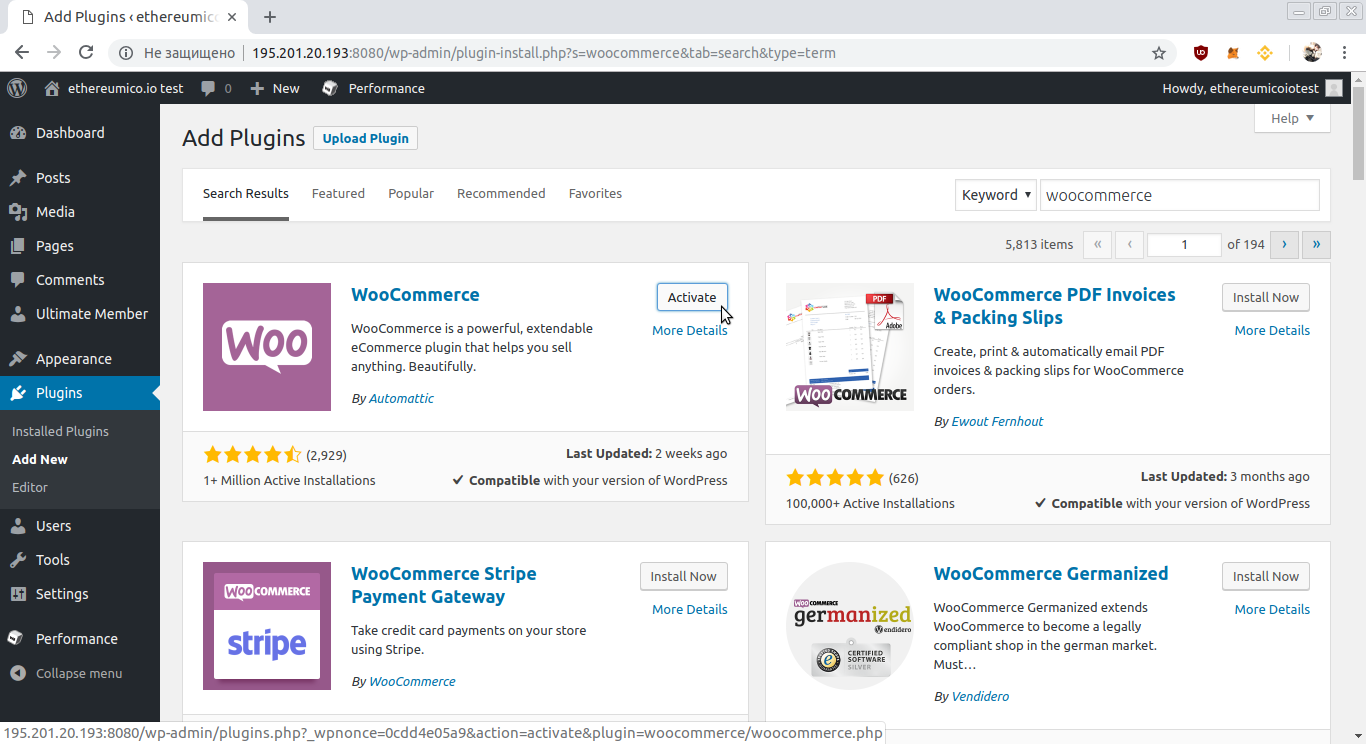This screenshot has height=744, width=1366.
Task: Expand the Help panel
Action: [1292, 118]
